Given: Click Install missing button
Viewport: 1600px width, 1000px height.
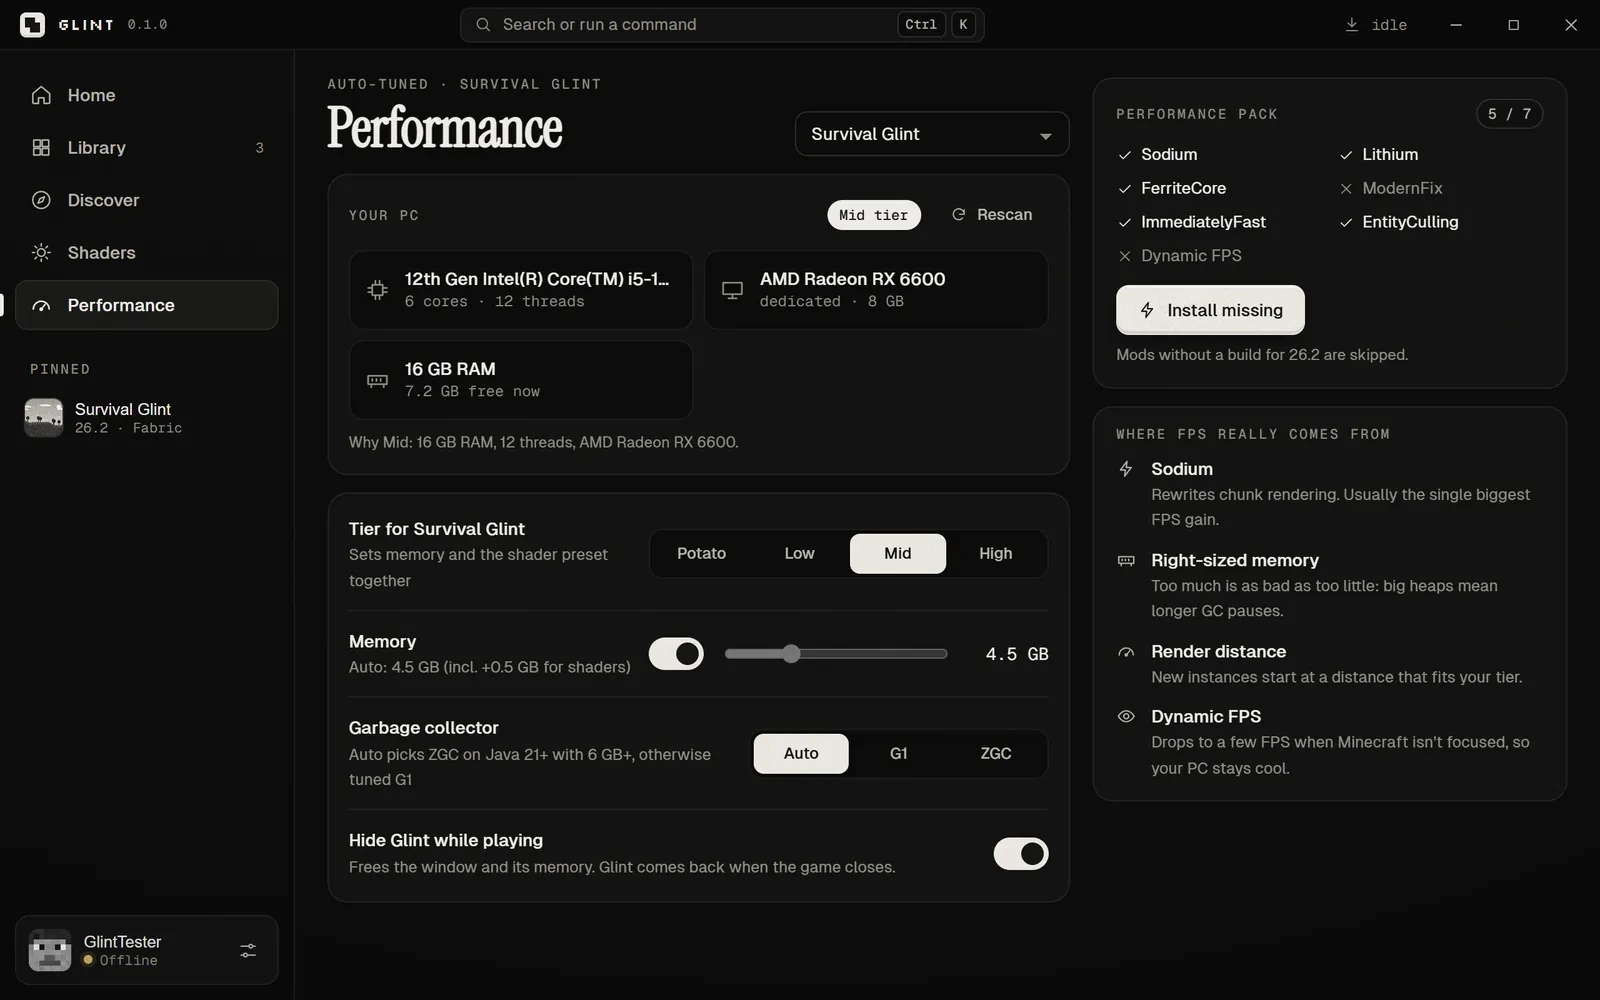Looking at the screenshot, I should pos(1210,310).
